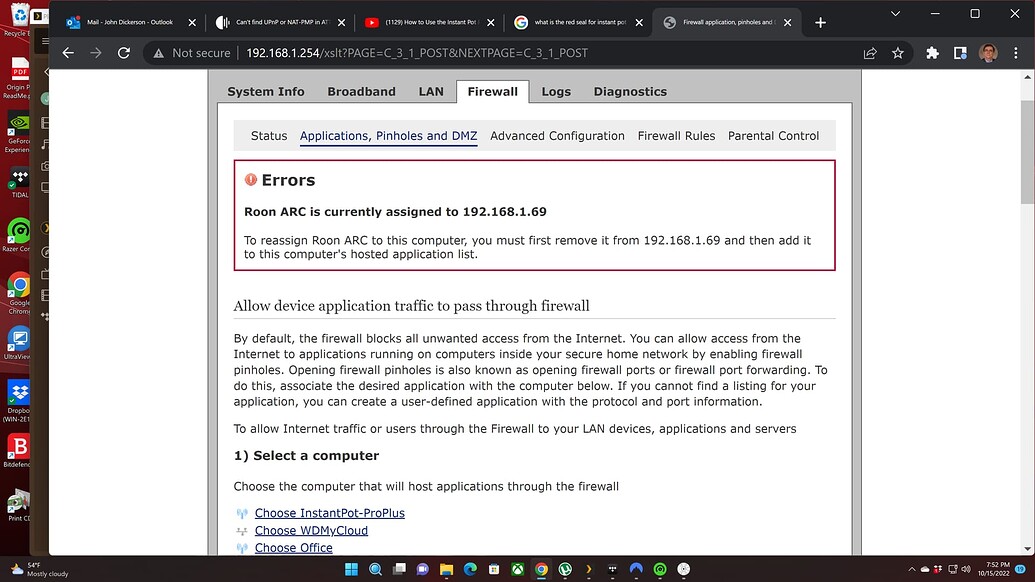
Task: Open Chrome side panel icon
Action: 960,53
